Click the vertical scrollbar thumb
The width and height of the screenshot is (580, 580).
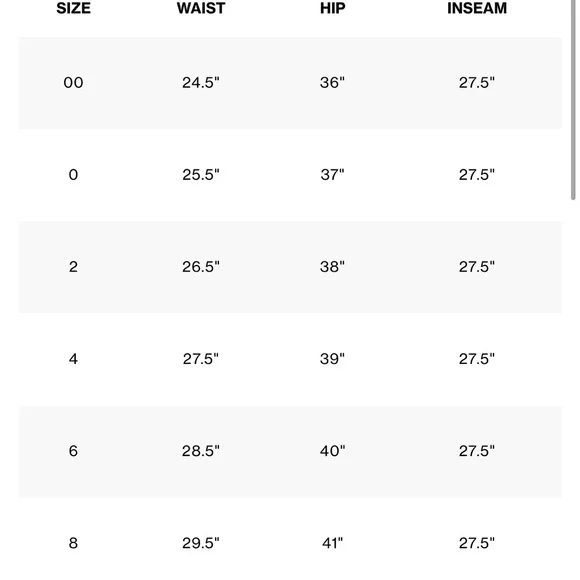[x=573, y=100]
